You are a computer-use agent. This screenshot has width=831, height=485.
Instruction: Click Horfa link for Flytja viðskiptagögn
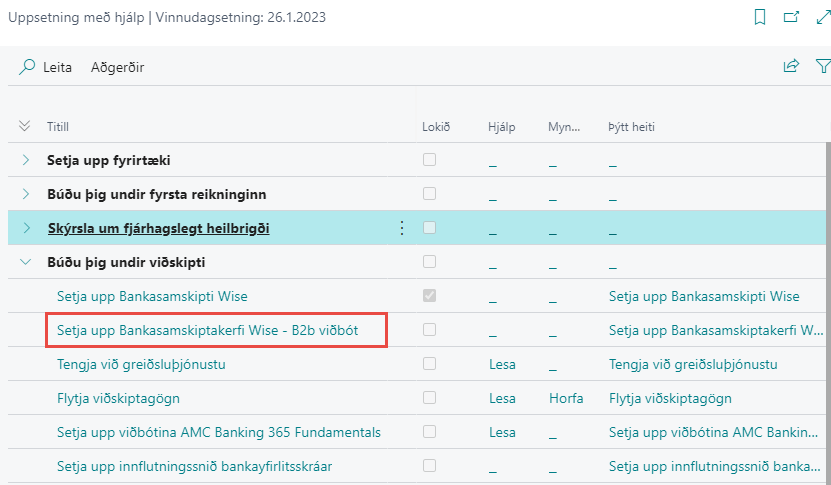565,398
